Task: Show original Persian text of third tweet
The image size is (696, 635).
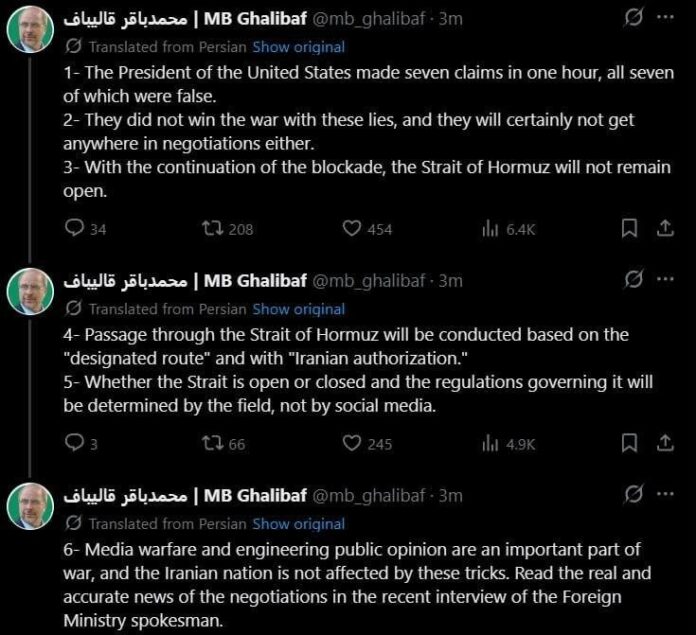Action: (298, 523)
